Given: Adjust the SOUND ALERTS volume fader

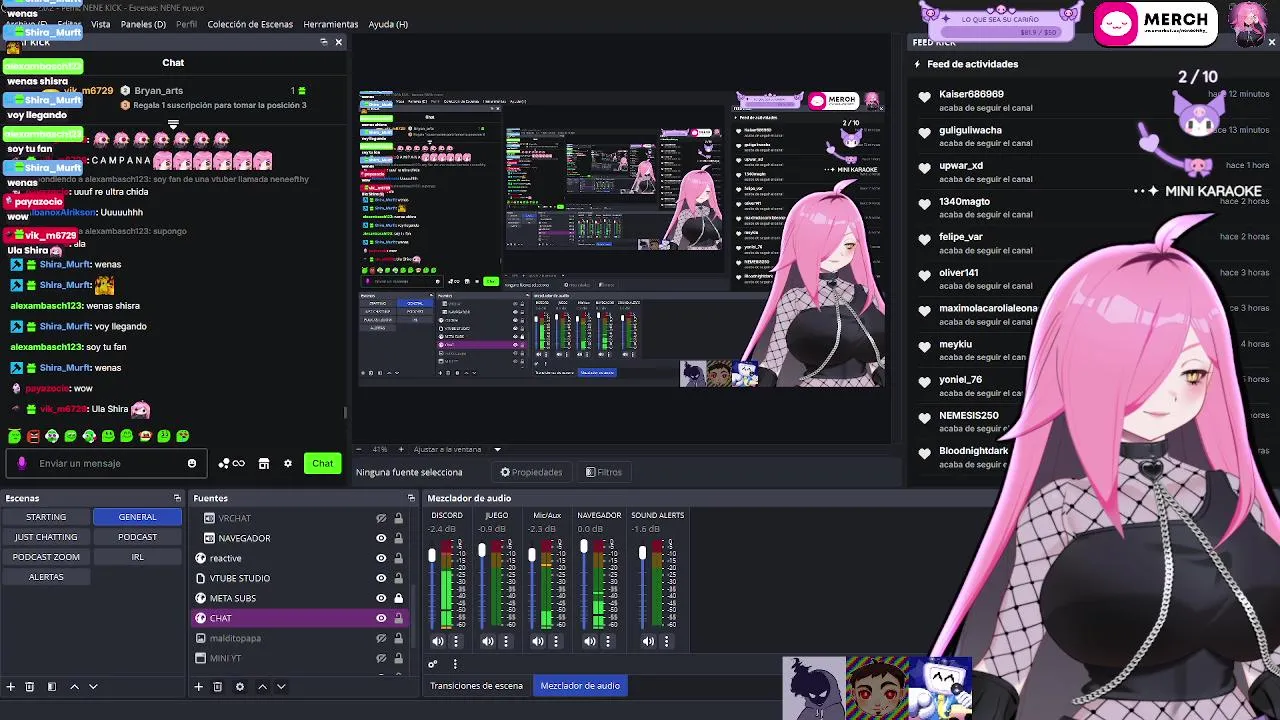Looking at the screenshot, I should click(642, 553).
